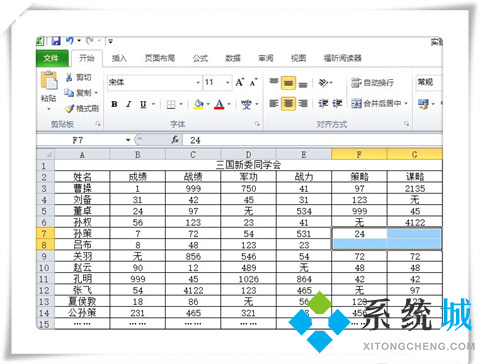Image resolution: width=480 pixels, height=364 pixels.
Task: Open the font size 11 dropdown
Action: [x=228, y=82]
